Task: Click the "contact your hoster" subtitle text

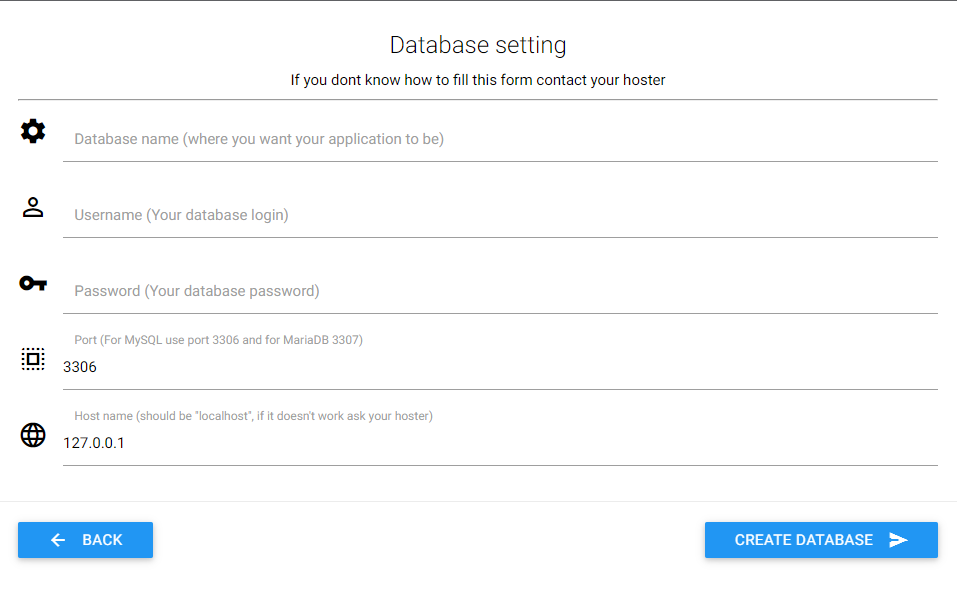Action: point(600,80)
